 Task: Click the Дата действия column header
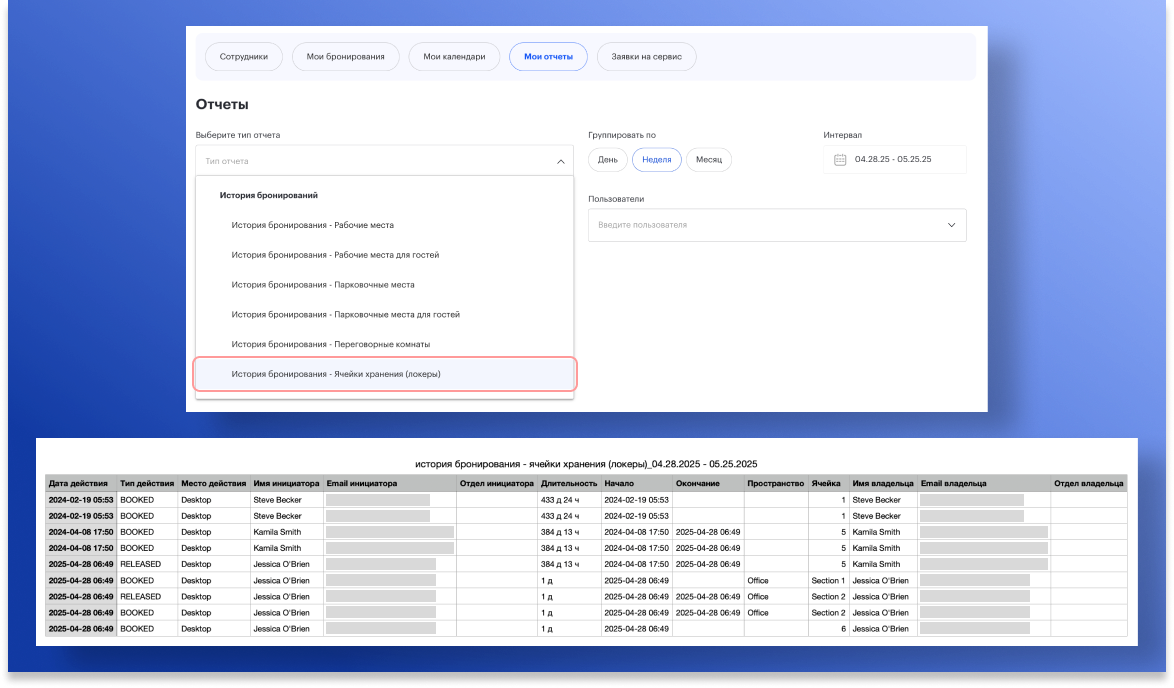pyautogui.click(x=81, y=484)
